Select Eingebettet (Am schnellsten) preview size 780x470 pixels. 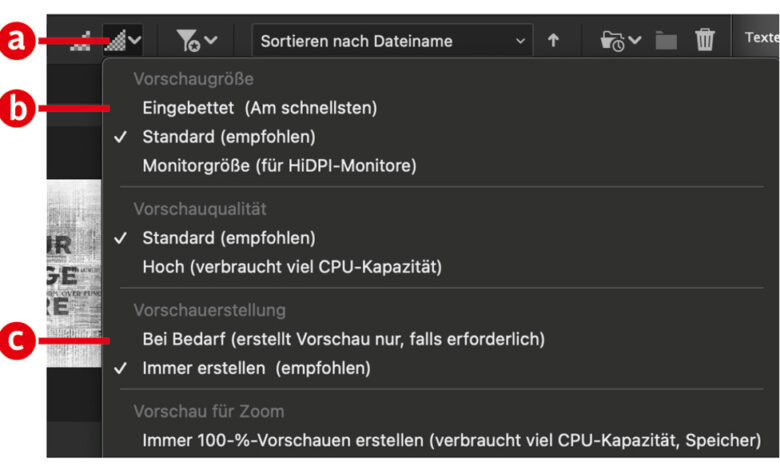(259, 107)
